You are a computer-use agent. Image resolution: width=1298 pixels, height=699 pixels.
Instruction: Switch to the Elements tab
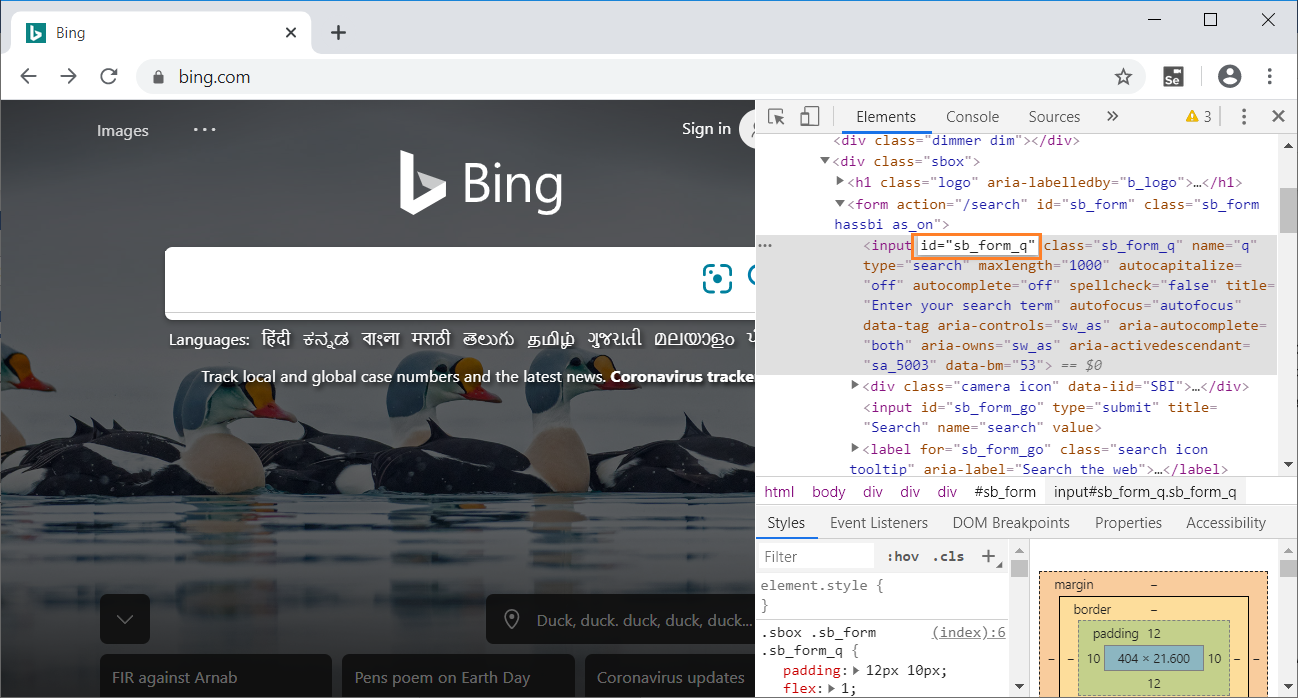[x=886, y=117]
